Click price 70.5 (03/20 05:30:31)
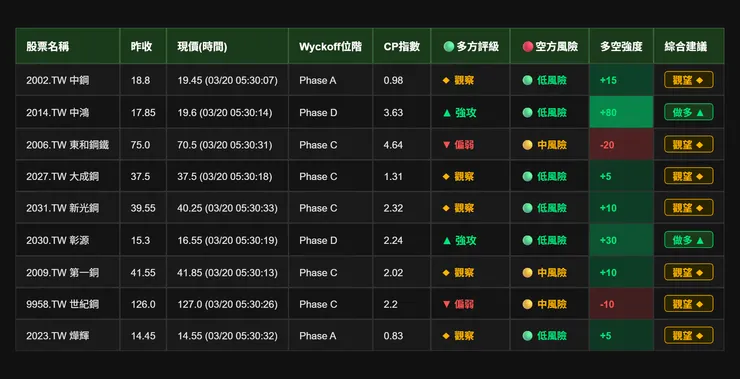The height and width of the screenshot is (379, 740). coord(225,144)
